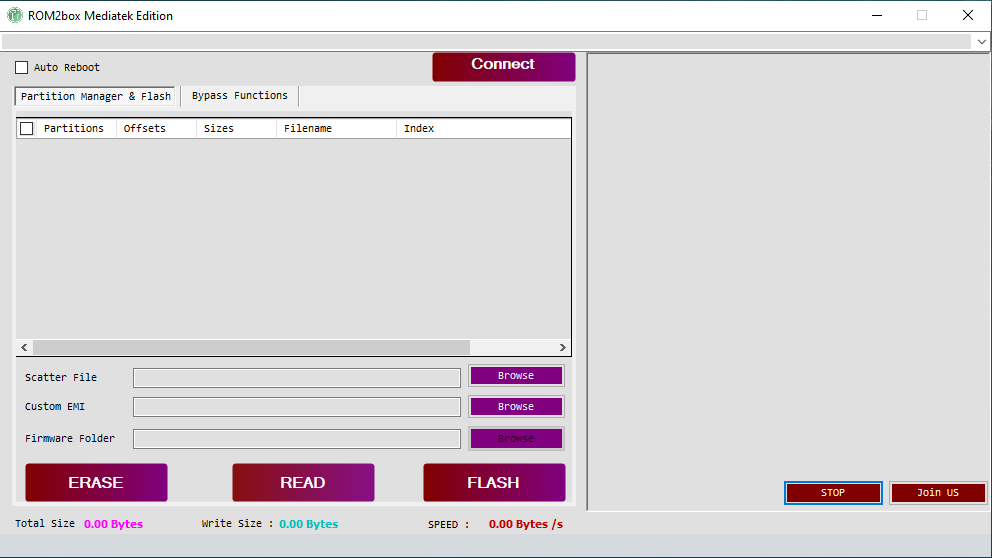The height and width of the screenshot is (558, 992).
Task: Click the Write Size 0.00 Bytes value
Action: coord(309,524)
